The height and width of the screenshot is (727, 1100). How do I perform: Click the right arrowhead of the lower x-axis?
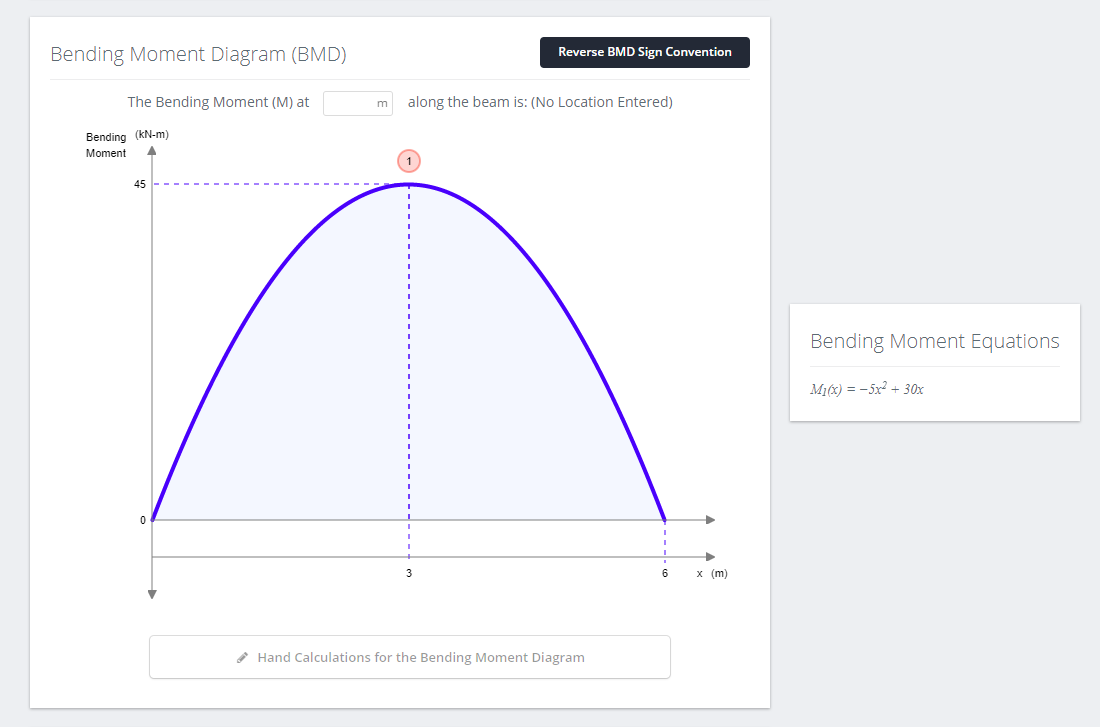(x=710, y=556)
